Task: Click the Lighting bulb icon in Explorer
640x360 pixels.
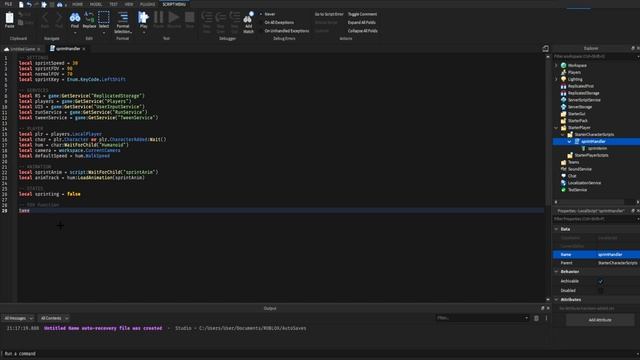Action: click(563, 79)
